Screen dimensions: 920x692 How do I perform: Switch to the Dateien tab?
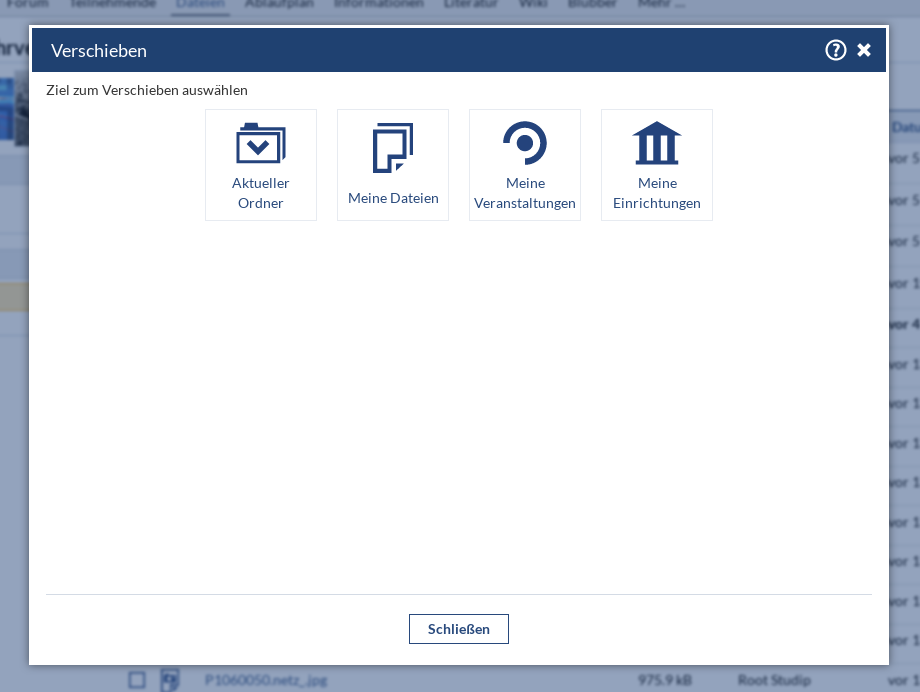tap(200, 4)
